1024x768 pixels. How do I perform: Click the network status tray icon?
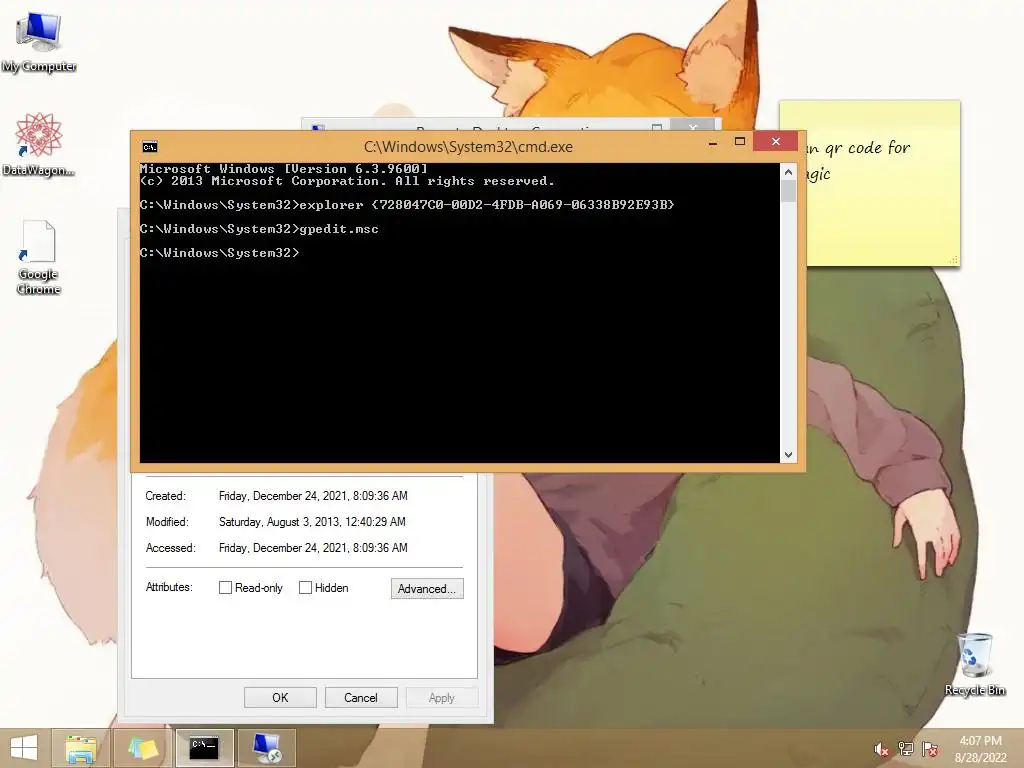click(x=906, y=749)
